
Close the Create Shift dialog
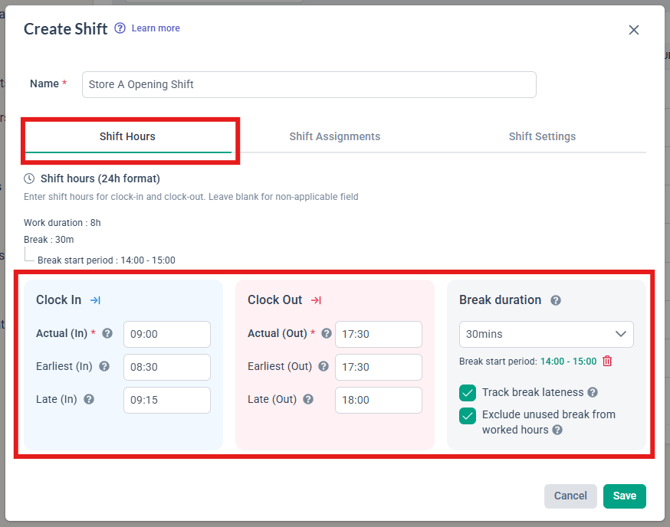tap(634, 30)
